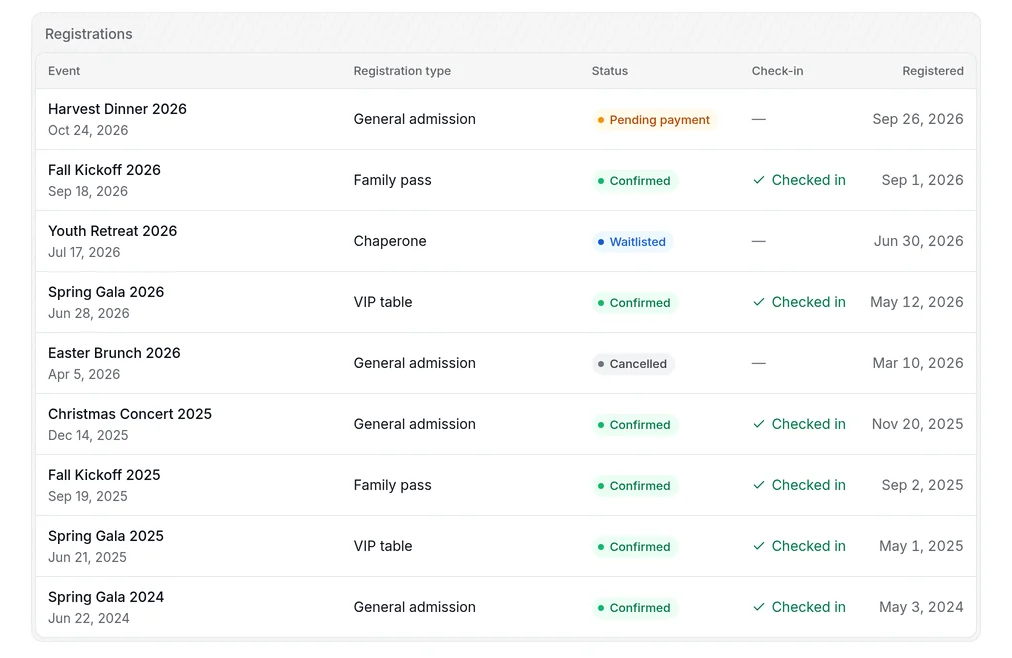Click the Apr 5, 2026 event date
The height and width of the screenshot is (658, 1012).
84,374
